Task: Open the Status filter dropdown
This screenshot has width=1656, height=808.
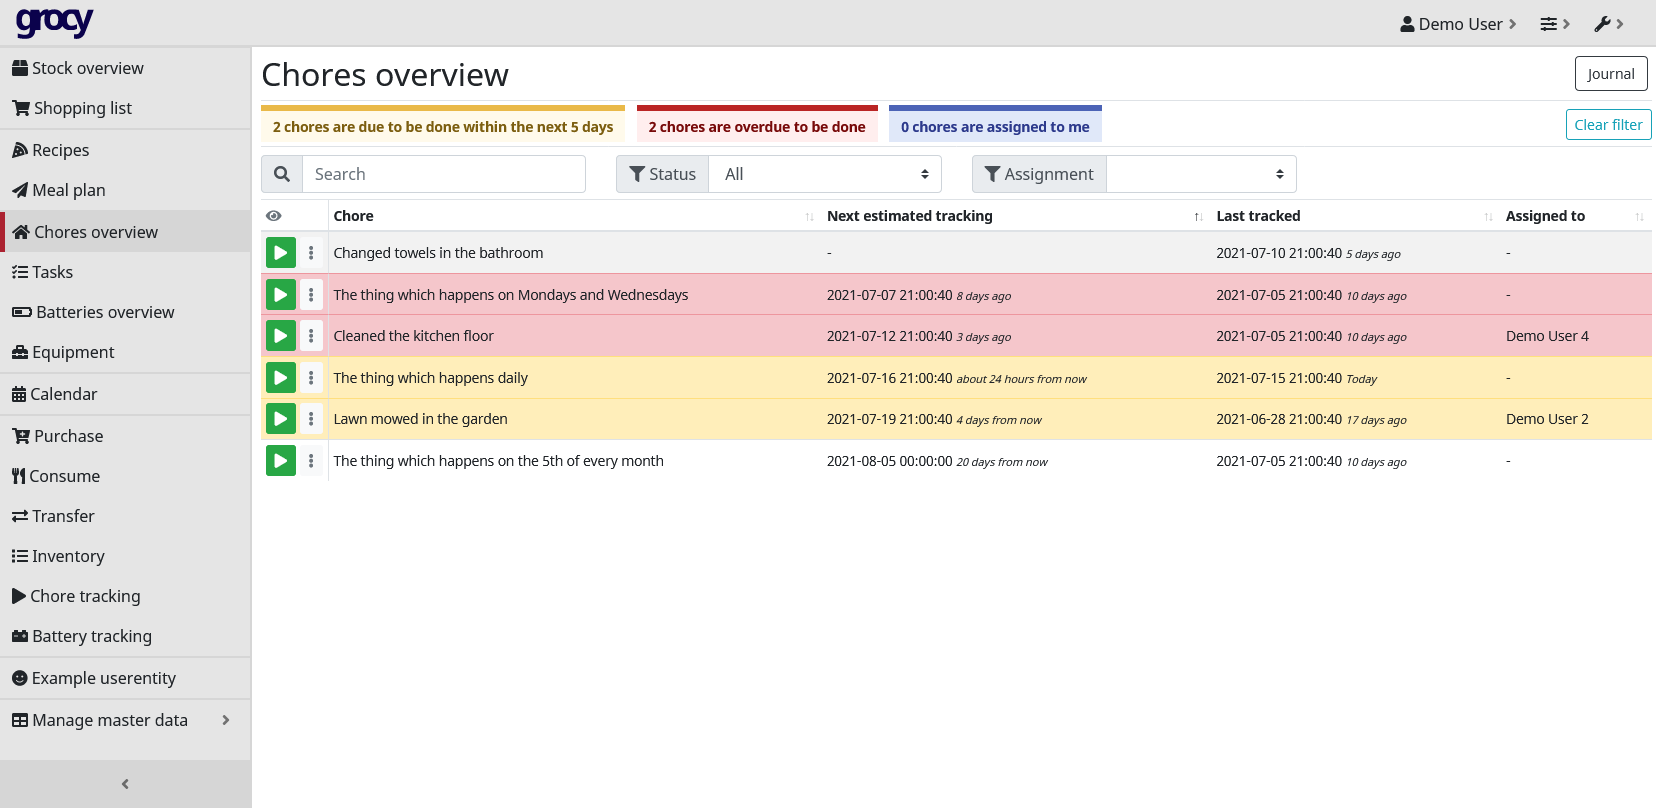Action: coord(825,174)
